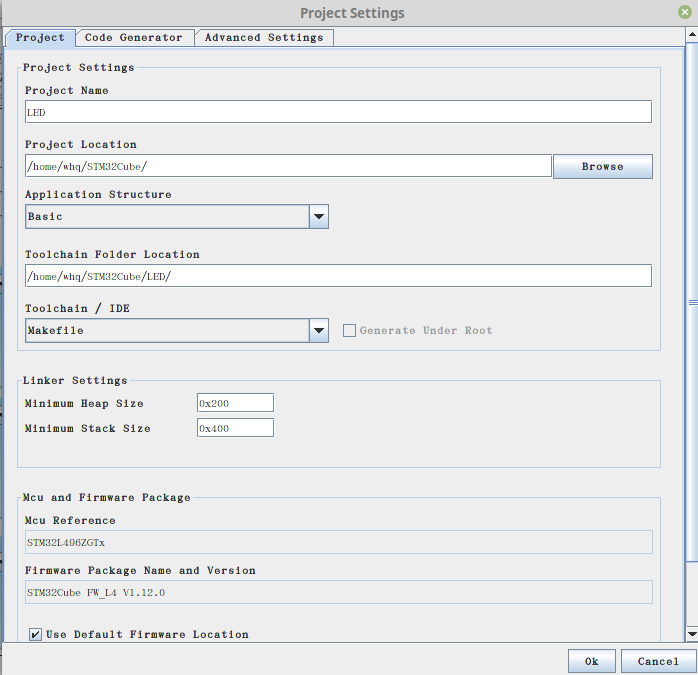Click scrollbar up arrow at top

pos(691,36)
